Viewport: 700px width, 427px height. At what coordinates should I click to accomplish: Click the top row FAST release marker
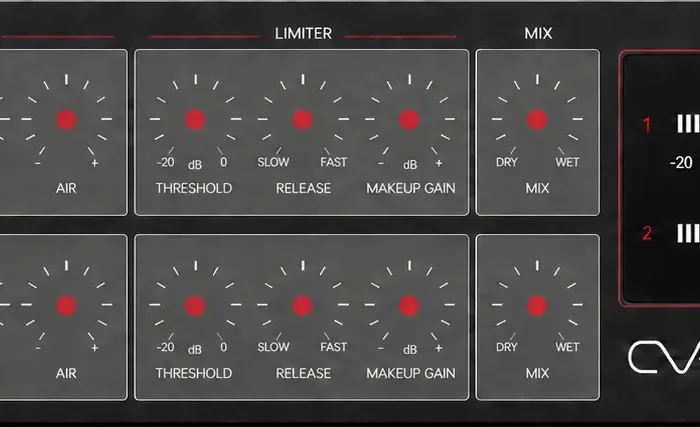pyautogui.click(x=333, y=162)
